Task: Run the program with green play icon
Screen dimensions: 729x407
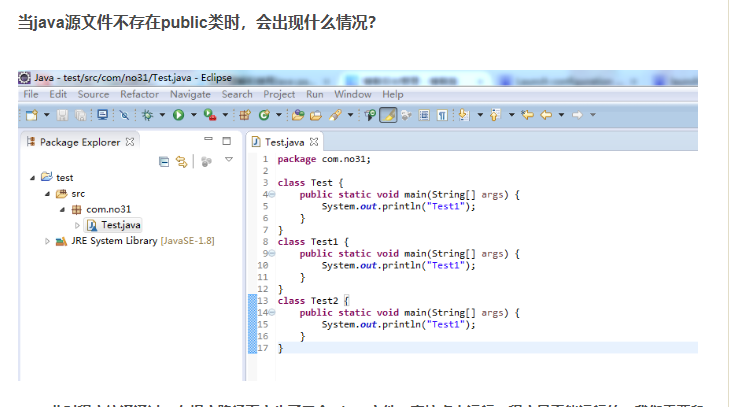Action: [x=179, y=115]
